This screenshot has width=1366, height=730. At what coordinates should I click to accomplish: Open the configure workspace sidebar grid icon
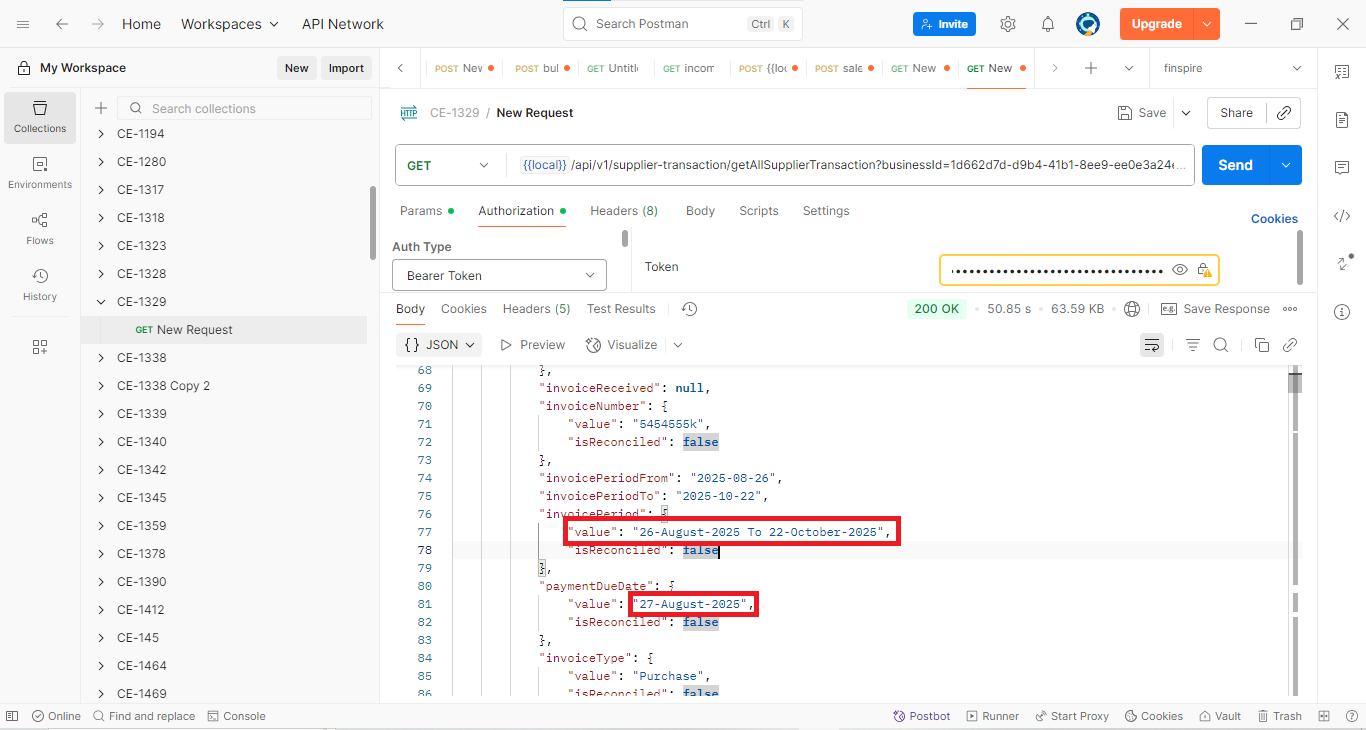click(x=40, y=347)
